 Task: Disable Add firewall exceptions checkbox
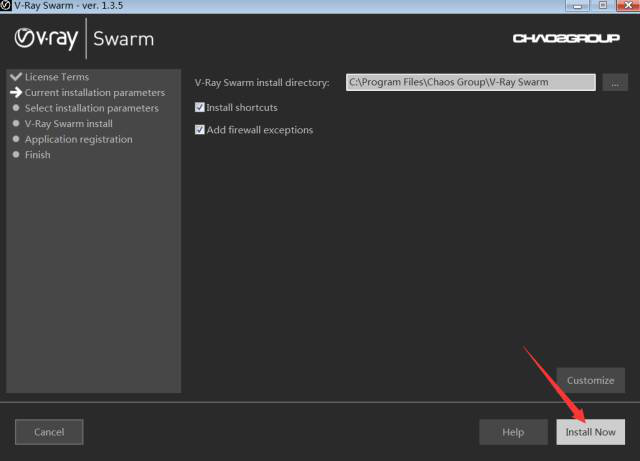pyautogui.click(x=200, y=130)
